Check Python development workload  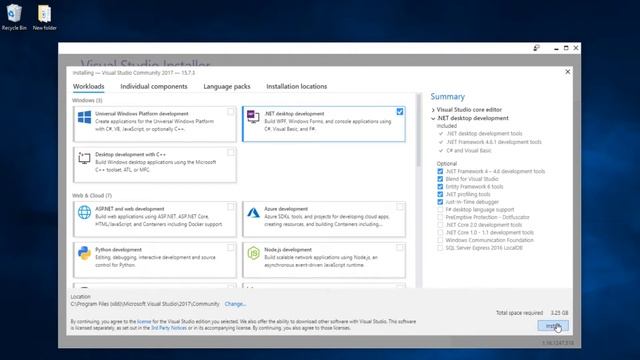click(231, 248)
